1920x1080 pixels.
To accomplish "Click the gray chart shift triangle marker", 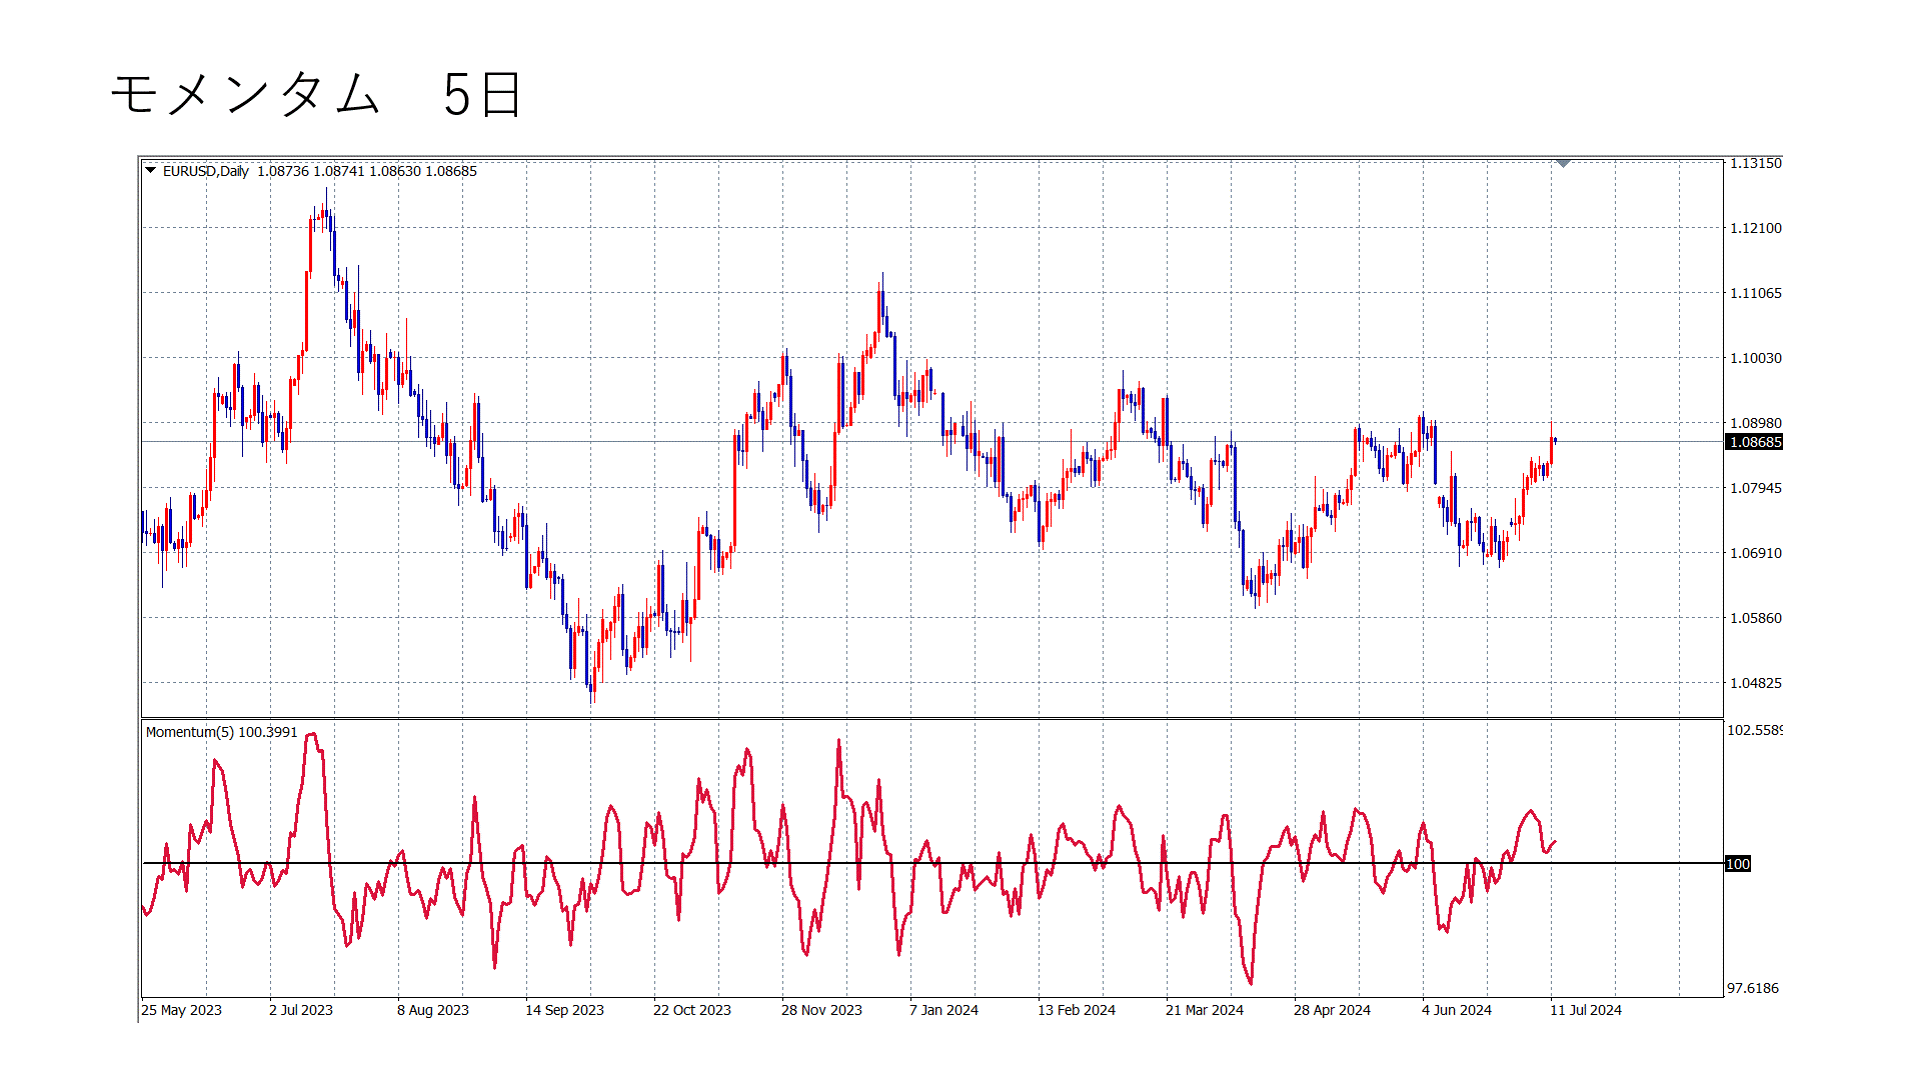I will (x=1563, y=163).
